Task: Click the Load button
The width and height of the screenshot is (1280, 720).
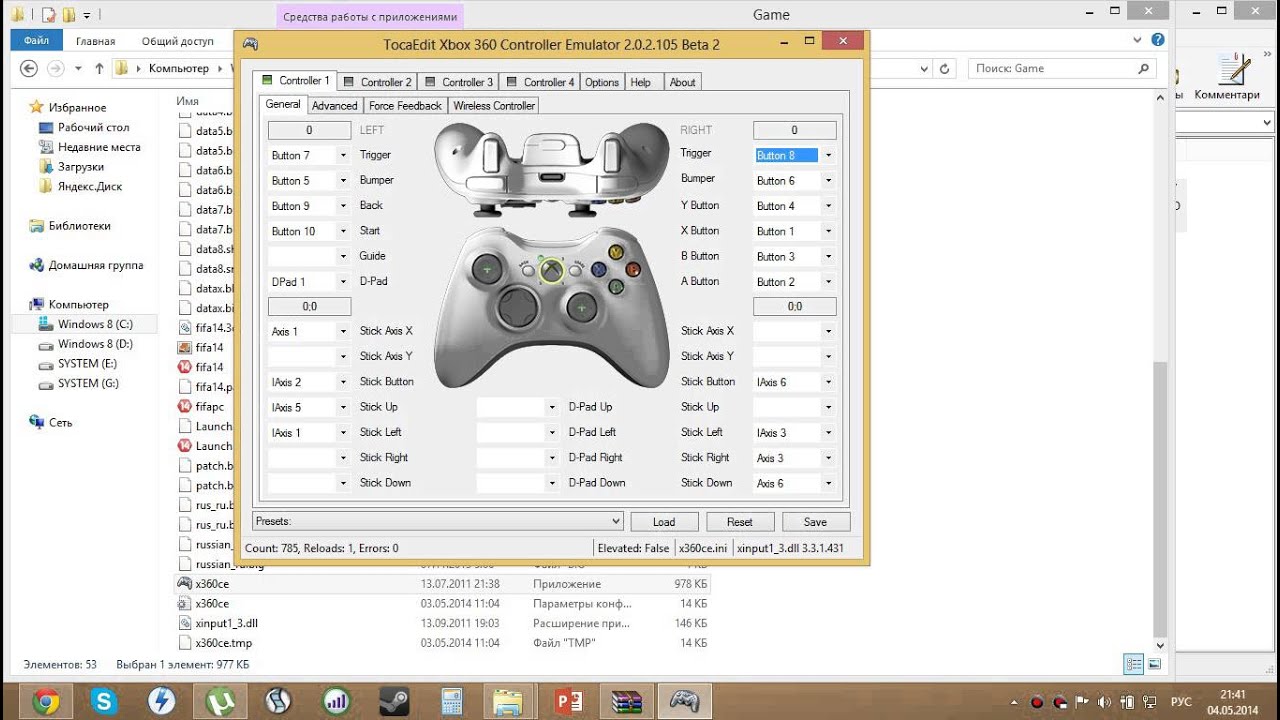Action: click(x=664, y=522)
